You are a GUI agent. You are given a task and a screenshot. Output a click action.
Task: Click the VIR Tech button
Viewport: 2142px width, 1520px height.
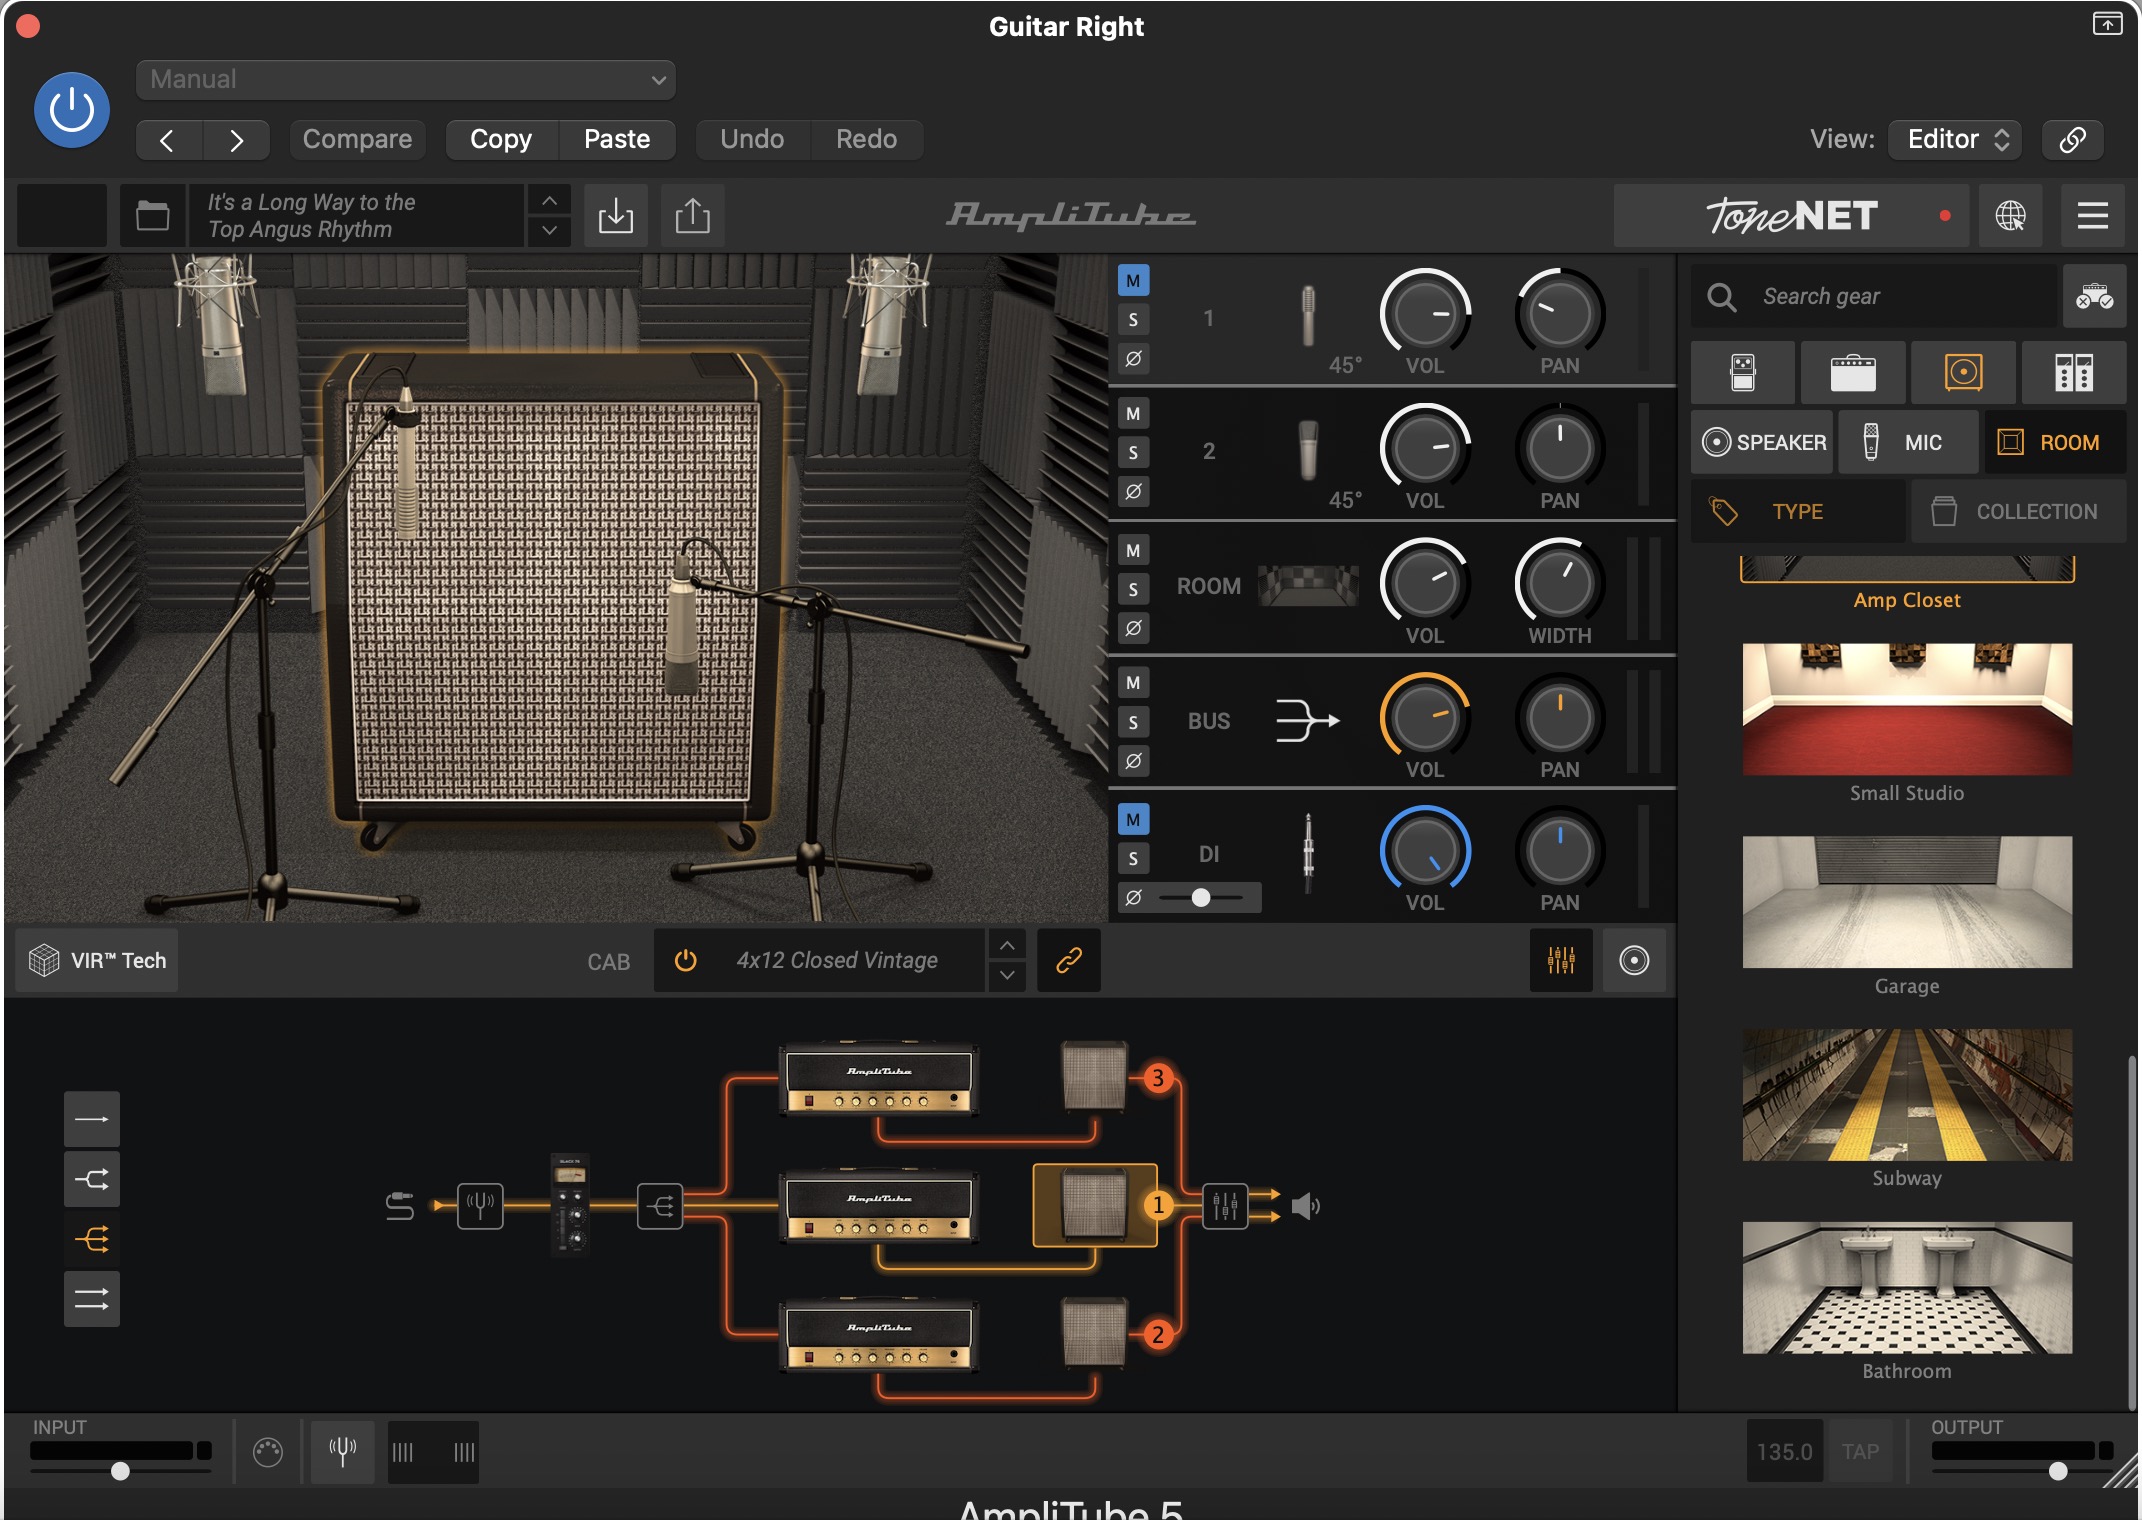click(97, 960)
